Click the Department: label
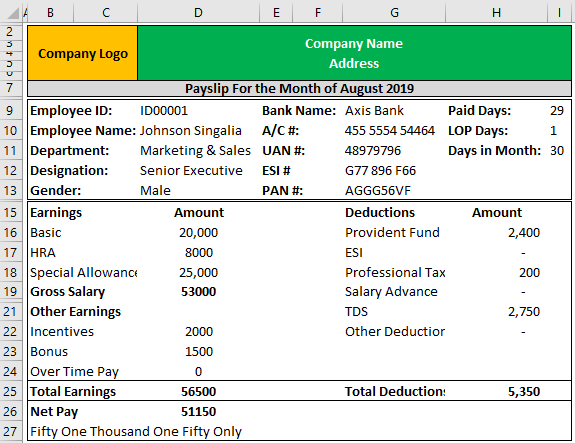Image resolution: width=575 pixels, height=443 pixels. click(x=70, y=151)
